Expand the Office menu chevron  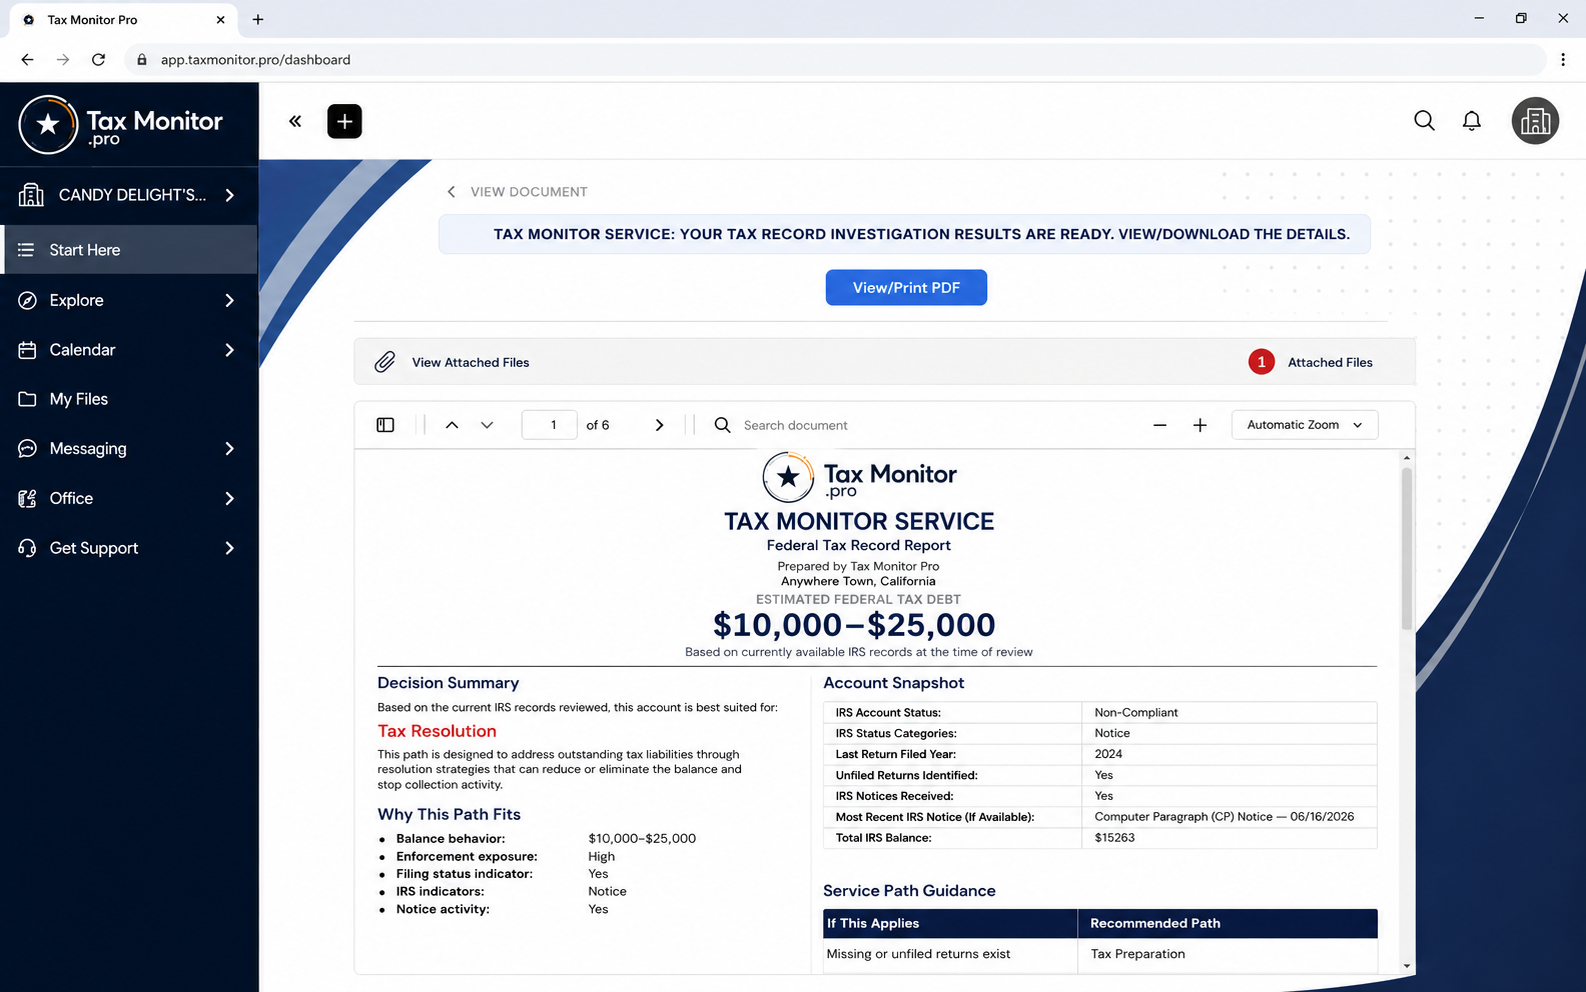click(x=230, y=498)
